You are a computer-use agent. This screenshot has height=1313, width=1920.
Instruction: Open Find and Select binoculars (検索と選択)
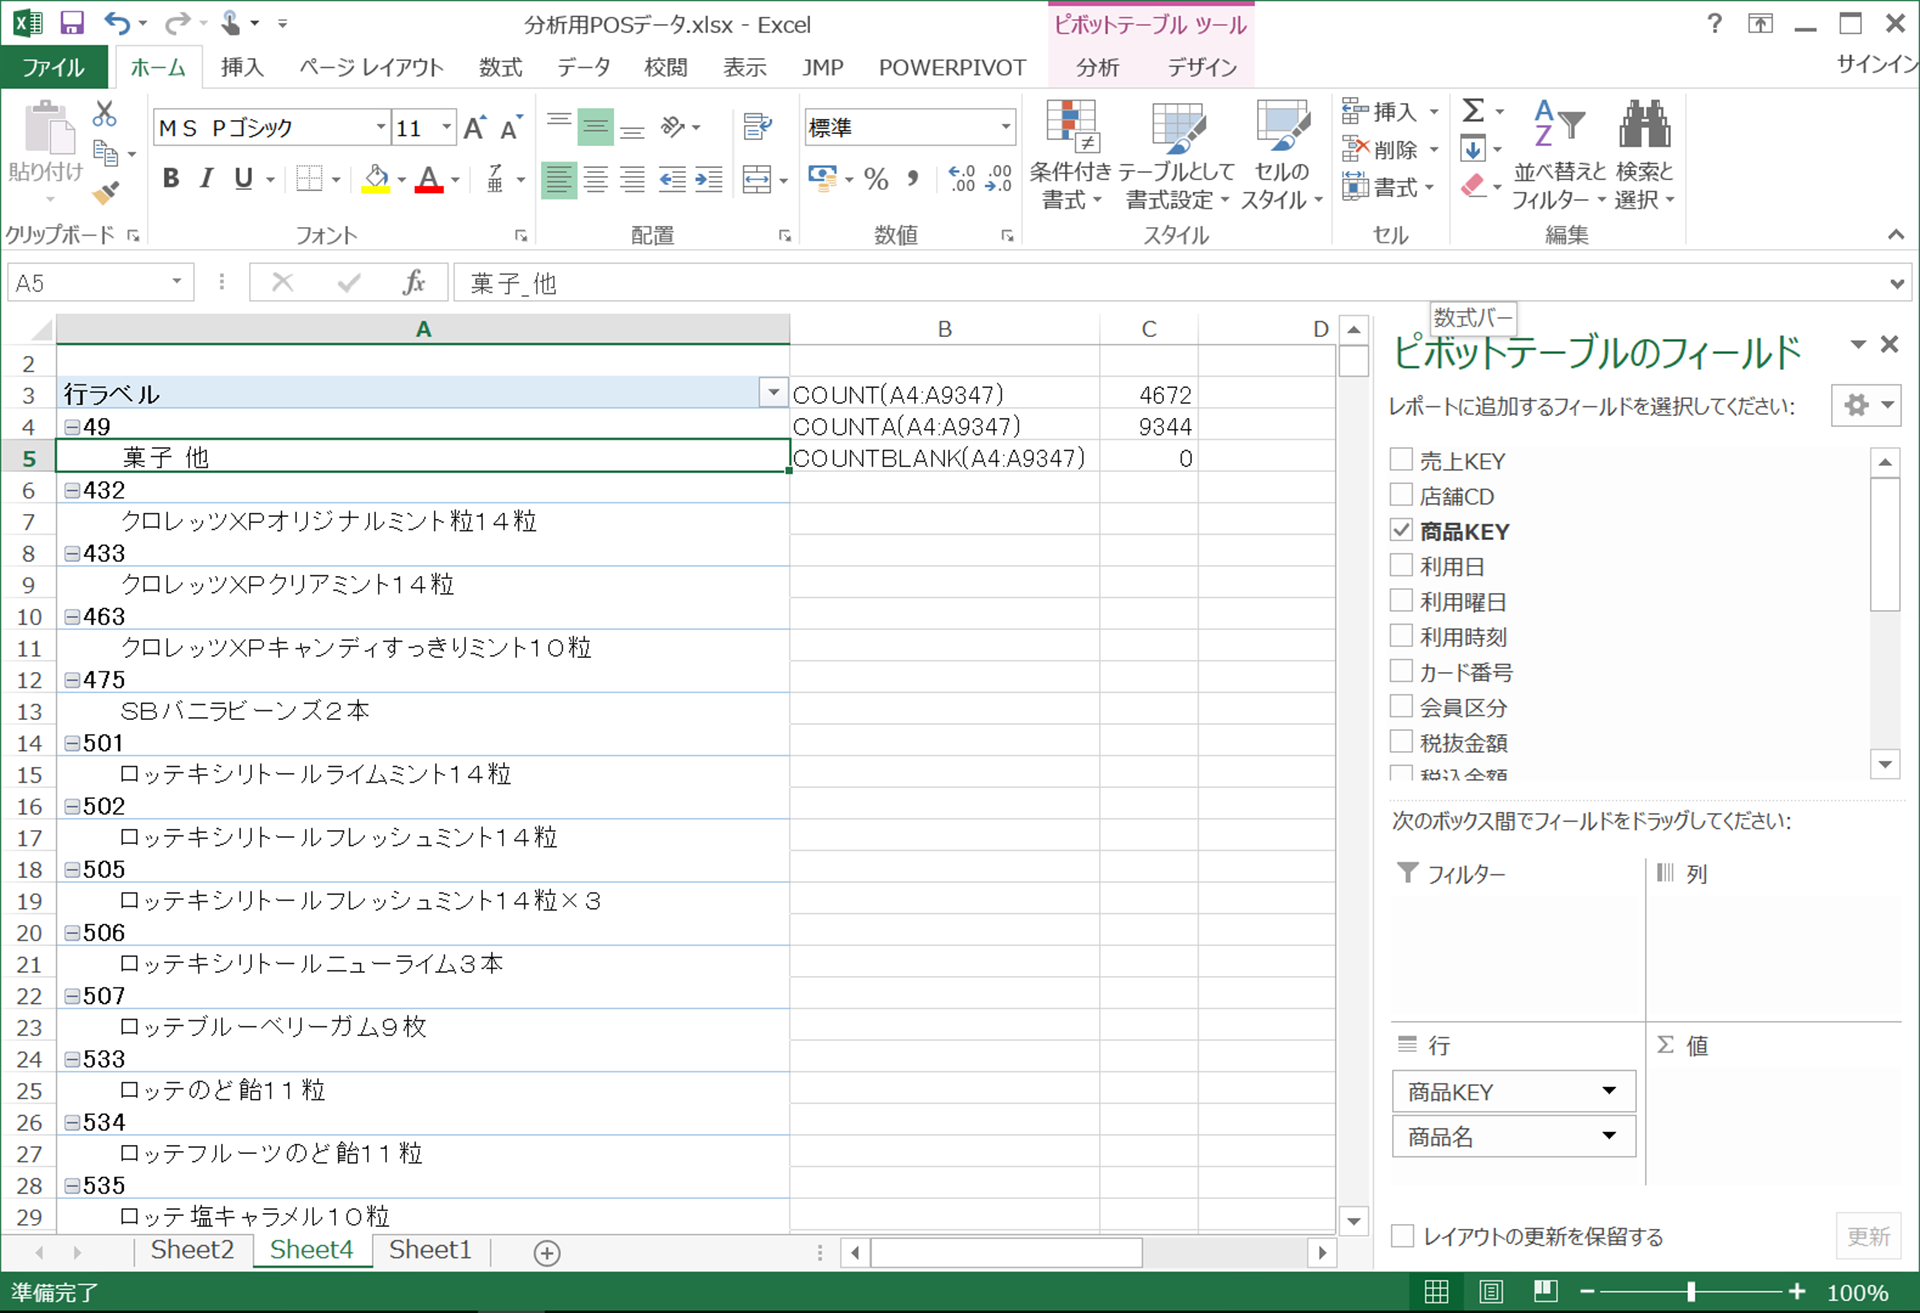(1645, 156)
